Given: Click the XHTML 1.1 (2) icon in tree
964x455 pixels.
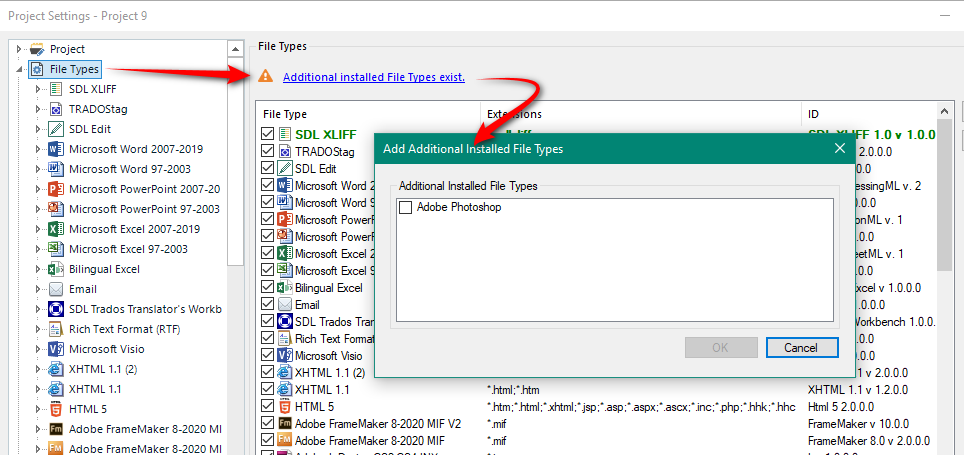Looking at the screenshot, I should pyautogui.click(x=56, y=369).
